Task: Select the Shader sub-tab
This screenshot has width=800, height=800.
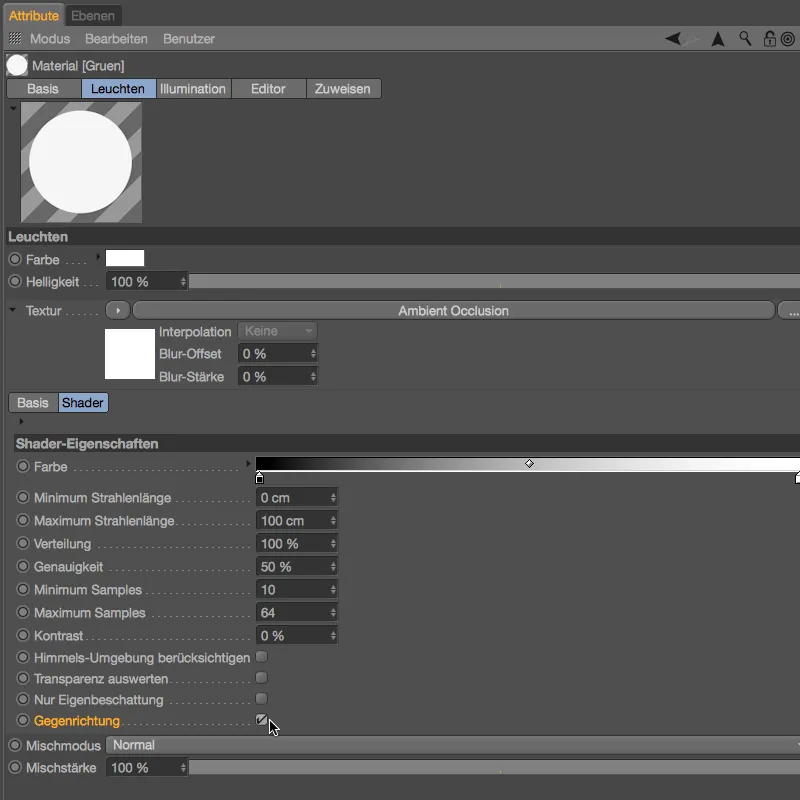Action: tap(83, 403)
